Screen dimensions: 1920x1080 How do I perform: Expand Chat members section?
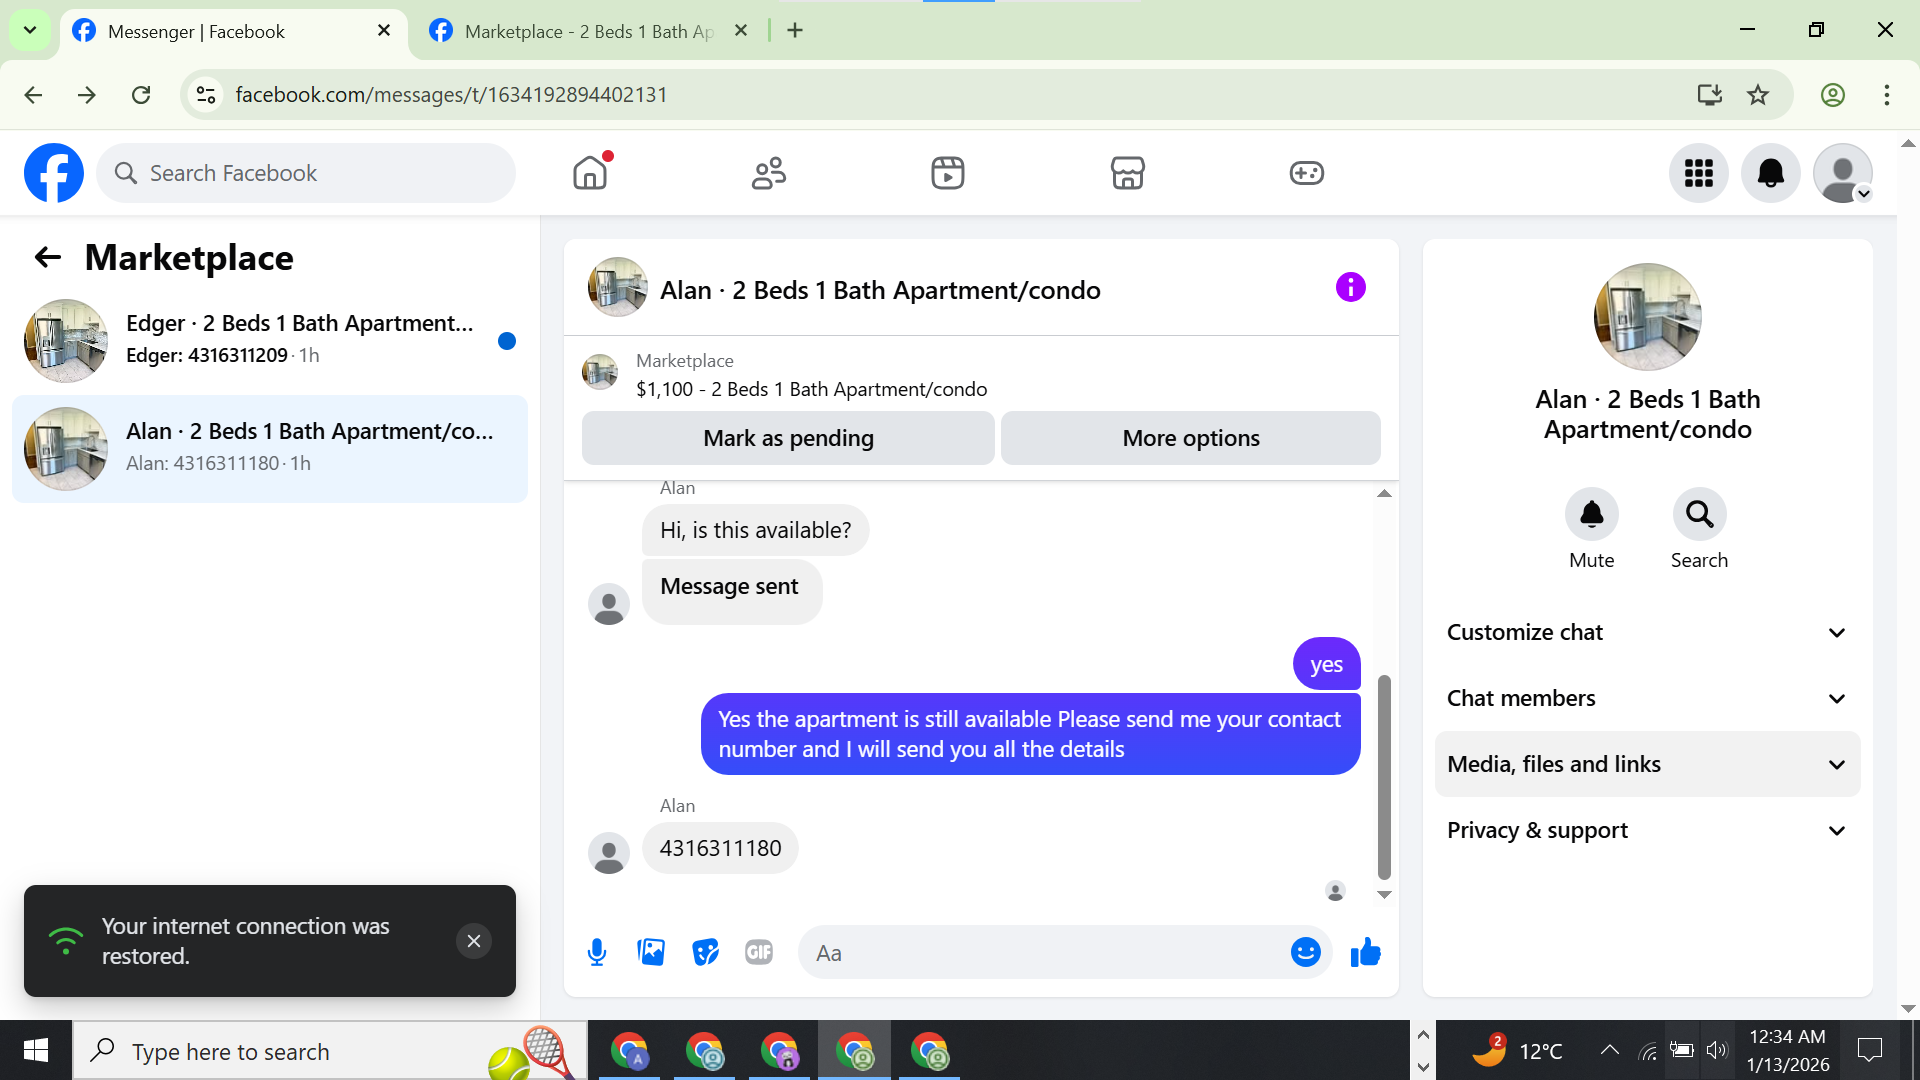pos(1647,698)
